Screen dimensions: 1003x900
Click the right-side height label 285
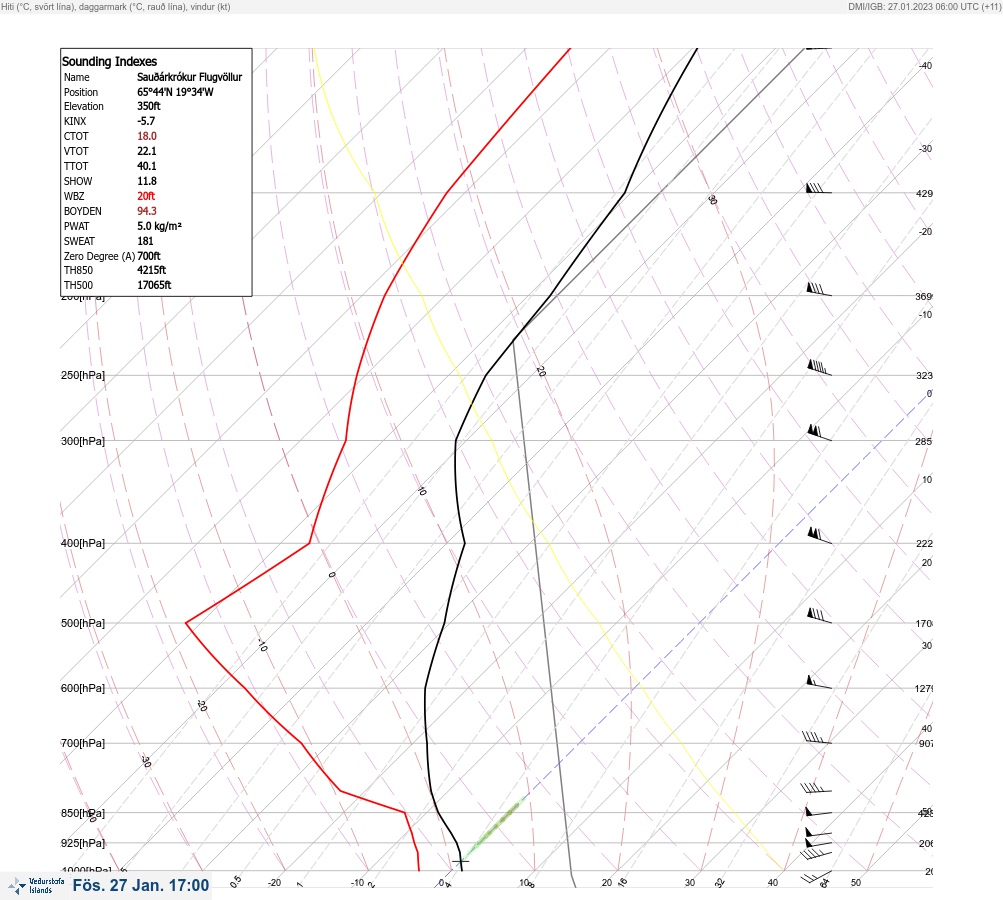pos(924,441)
